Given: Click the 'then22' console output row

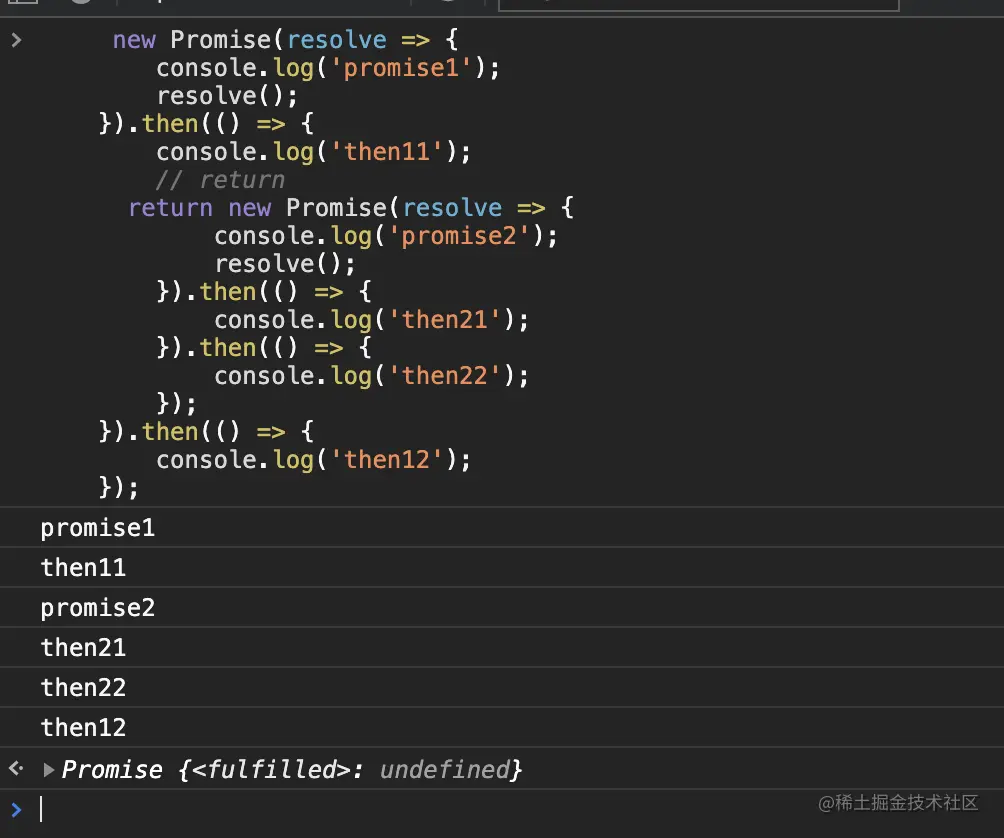Looking at the screenshot, I should 502,688.
